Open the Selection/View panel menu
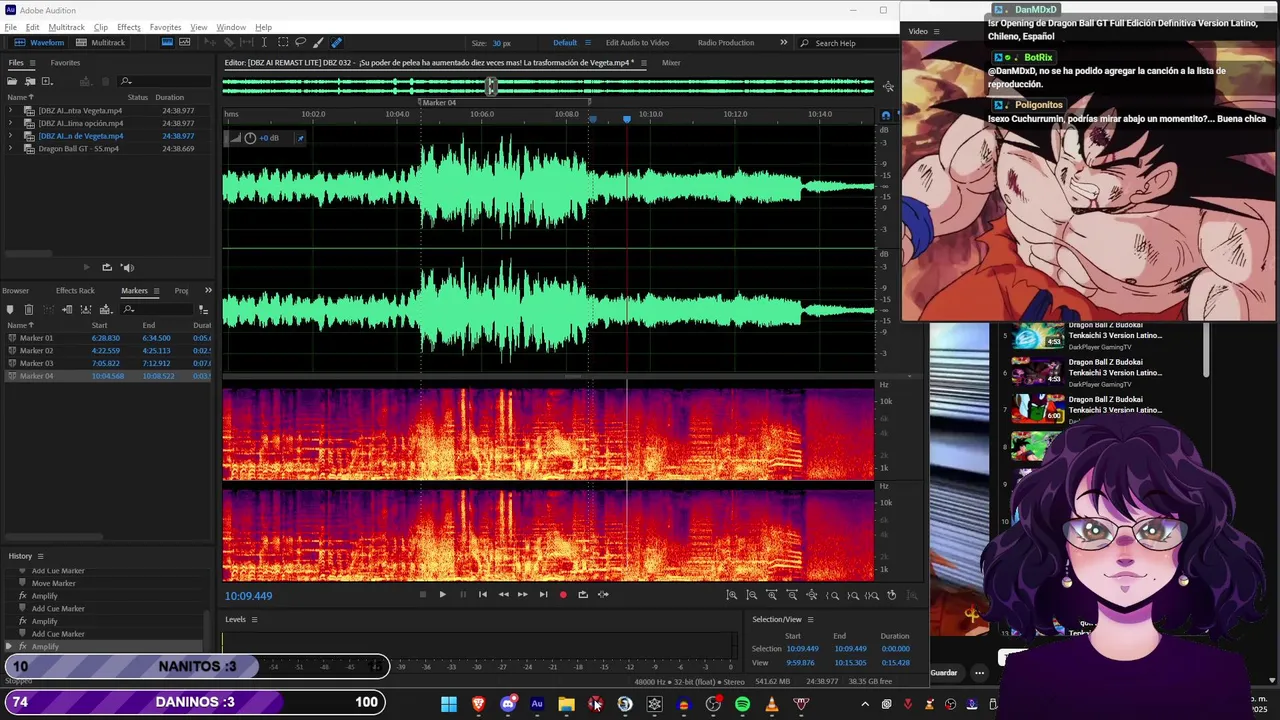 click(810, 619)
